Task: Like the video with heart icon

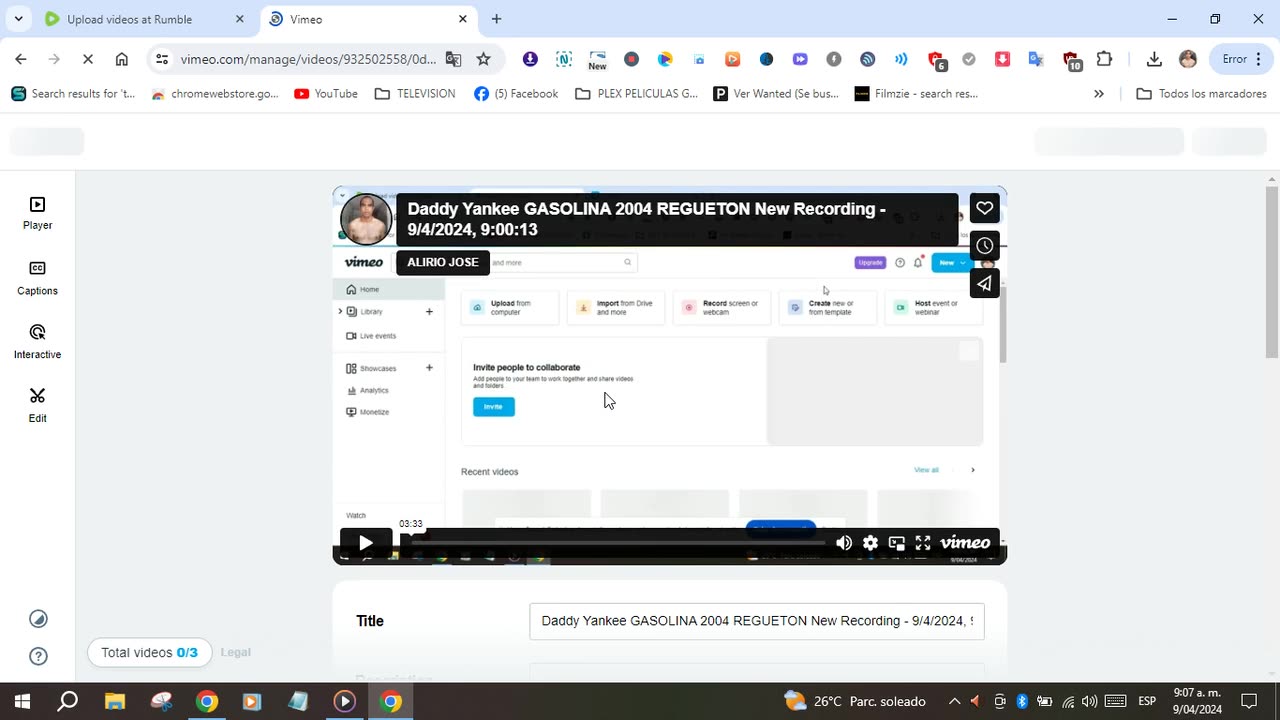Action: (x=984, y=208)
